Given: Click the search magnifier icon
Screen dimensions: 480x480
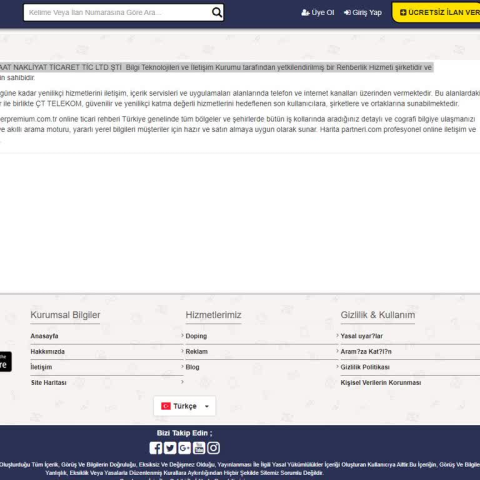Looking at the screenshot, I should point(217,13).
